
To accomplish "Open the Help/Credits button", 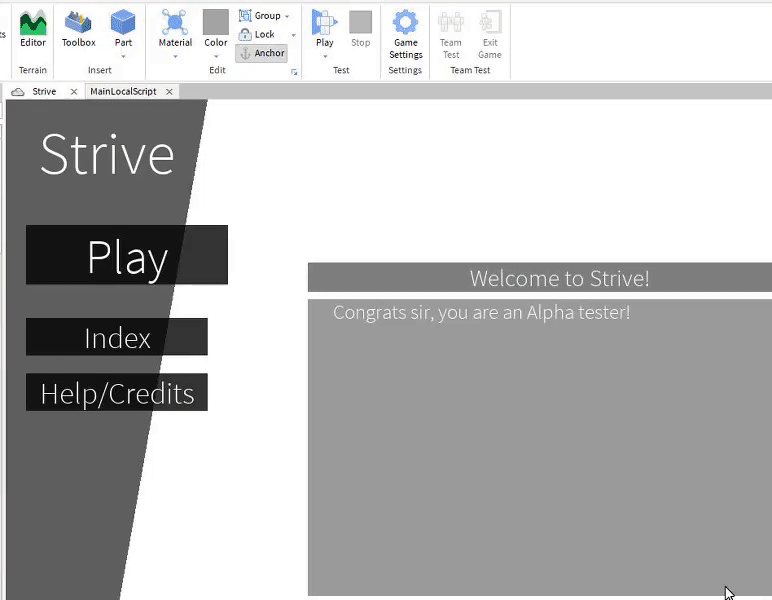I will [117, 392].
